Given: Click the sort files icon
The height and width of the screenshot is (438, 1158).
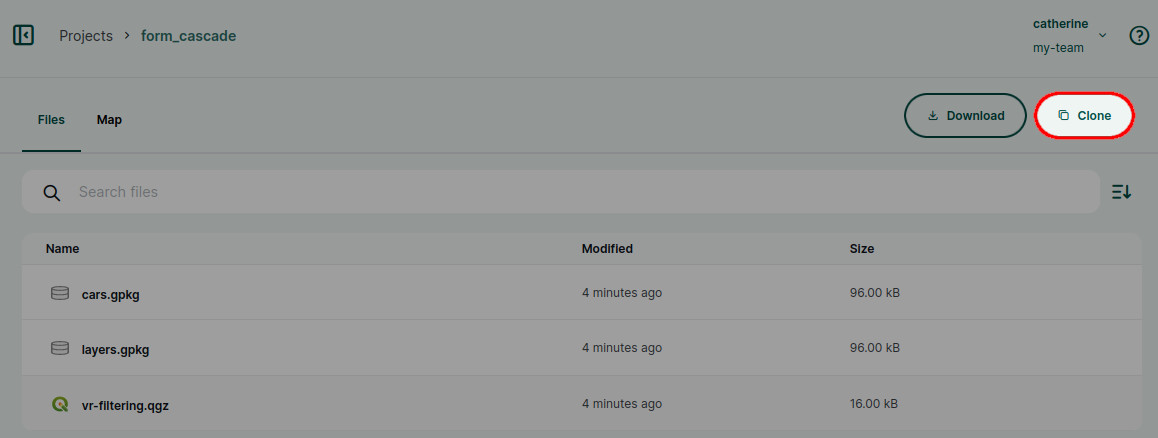Looking at the screenshot, I should tap(1121, 192).
